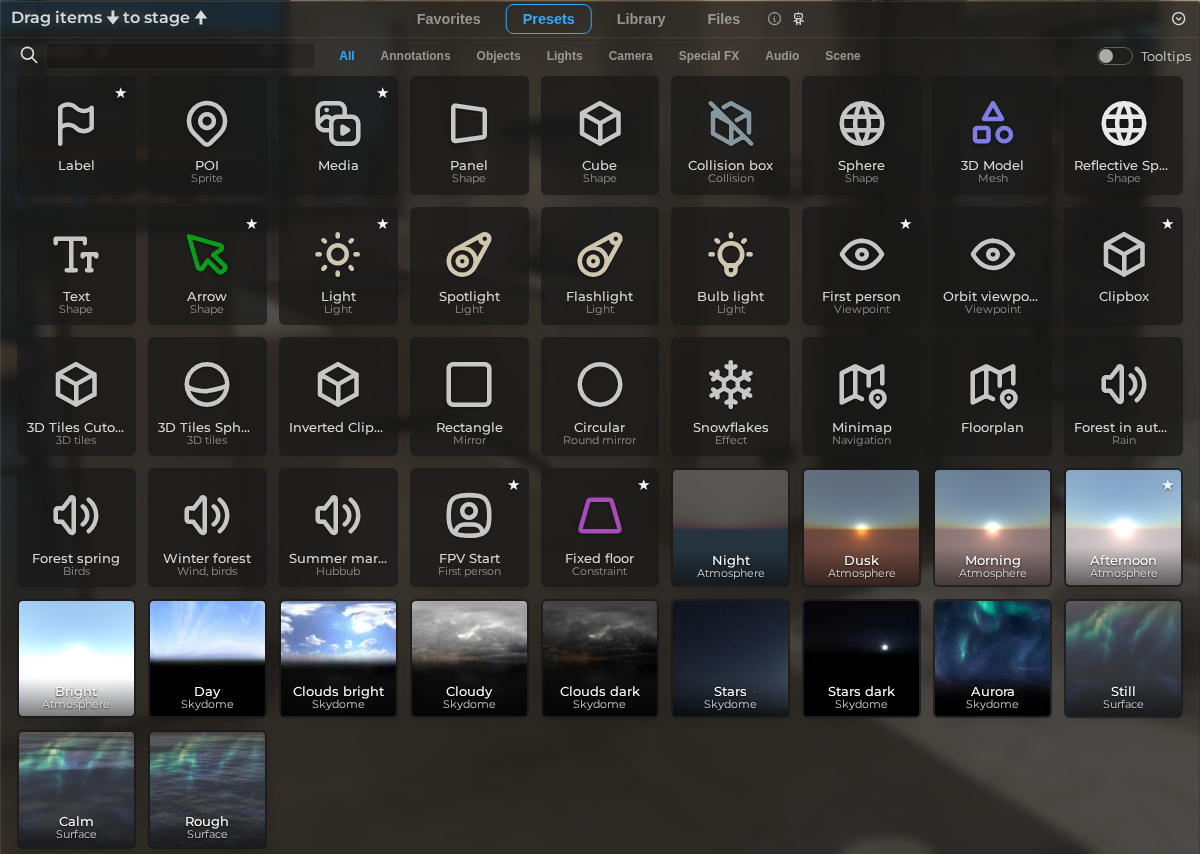Image resolution: width=1200 pixels, height=854 pixels.
Task: Choose the Forest spring birds sound
Action: point(76,528)
